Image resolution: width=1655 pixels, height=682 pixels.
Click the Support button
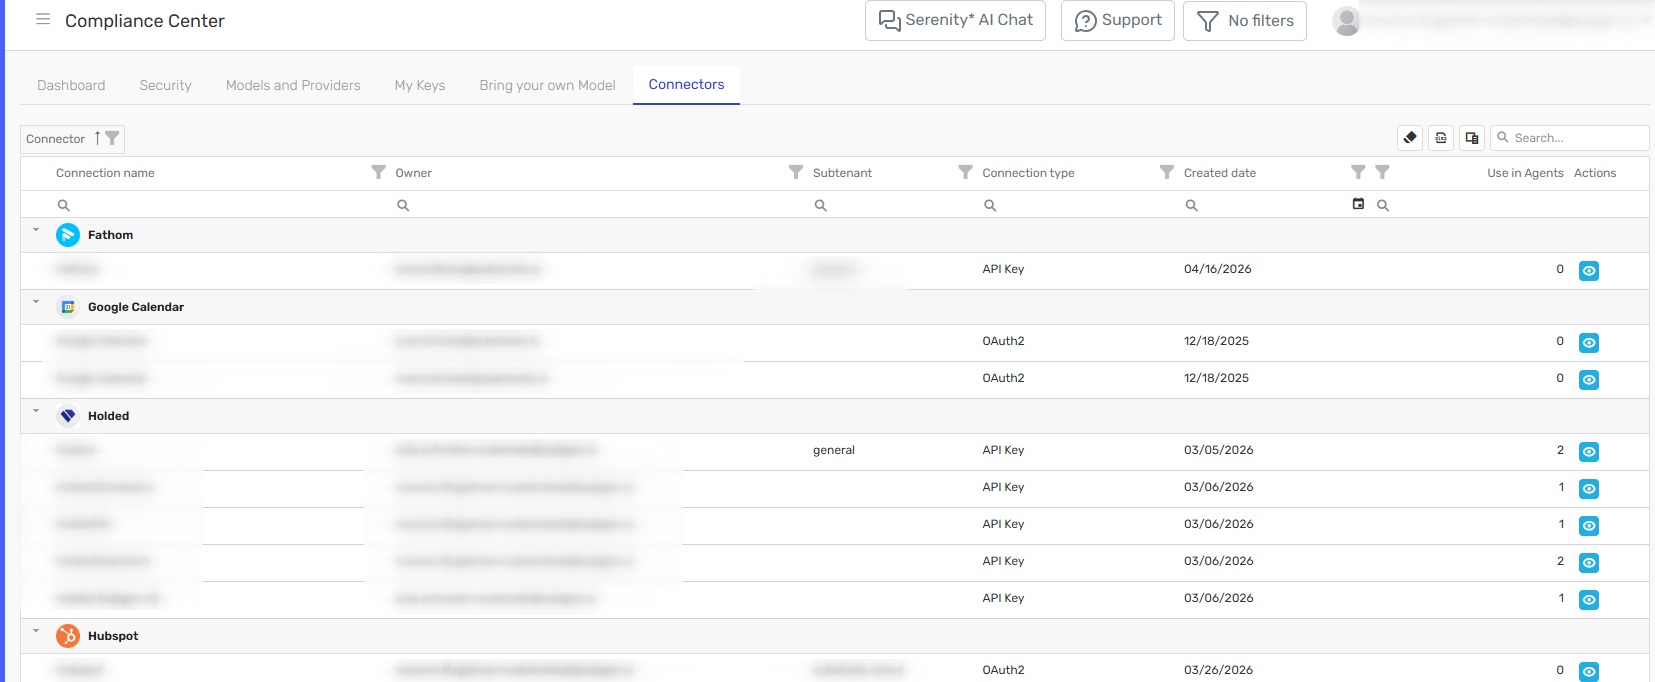click(x=1118, y=20)
